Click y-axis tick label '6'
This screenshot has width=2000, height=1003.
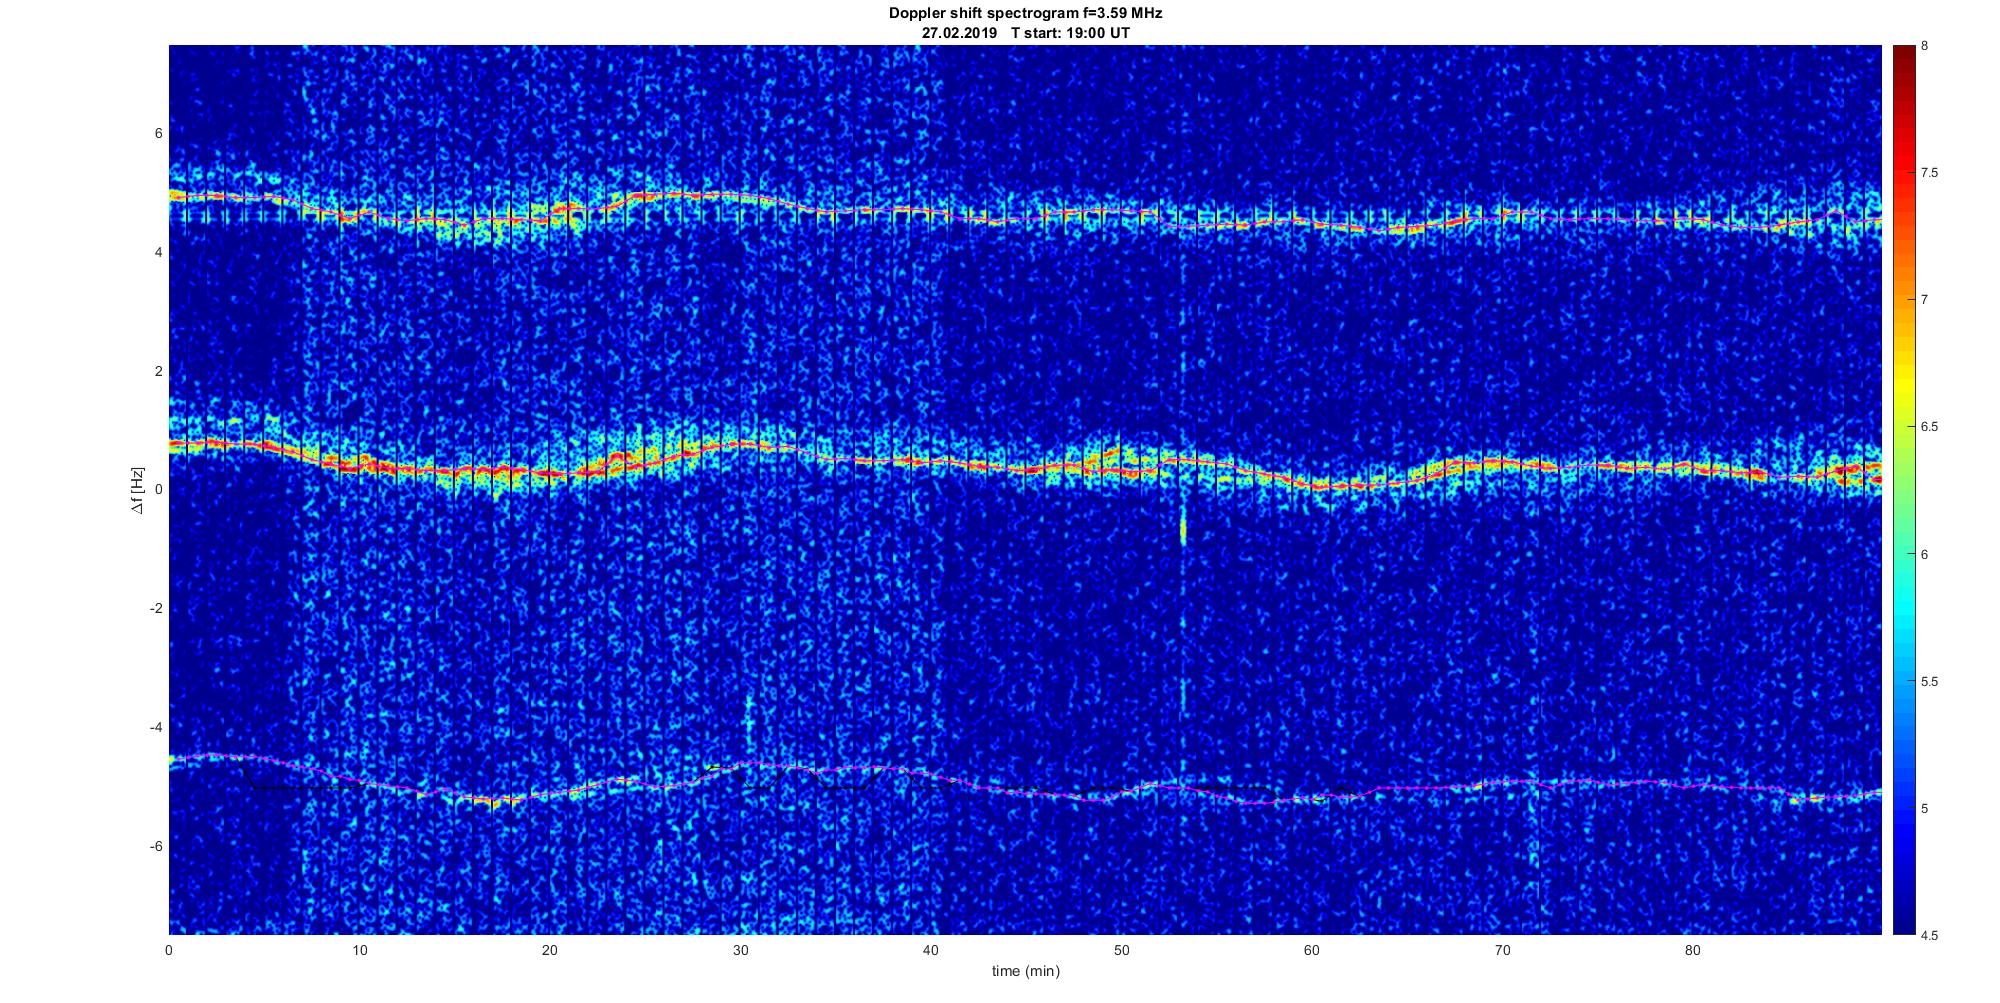pyautogui.click(x=159, y=133)
